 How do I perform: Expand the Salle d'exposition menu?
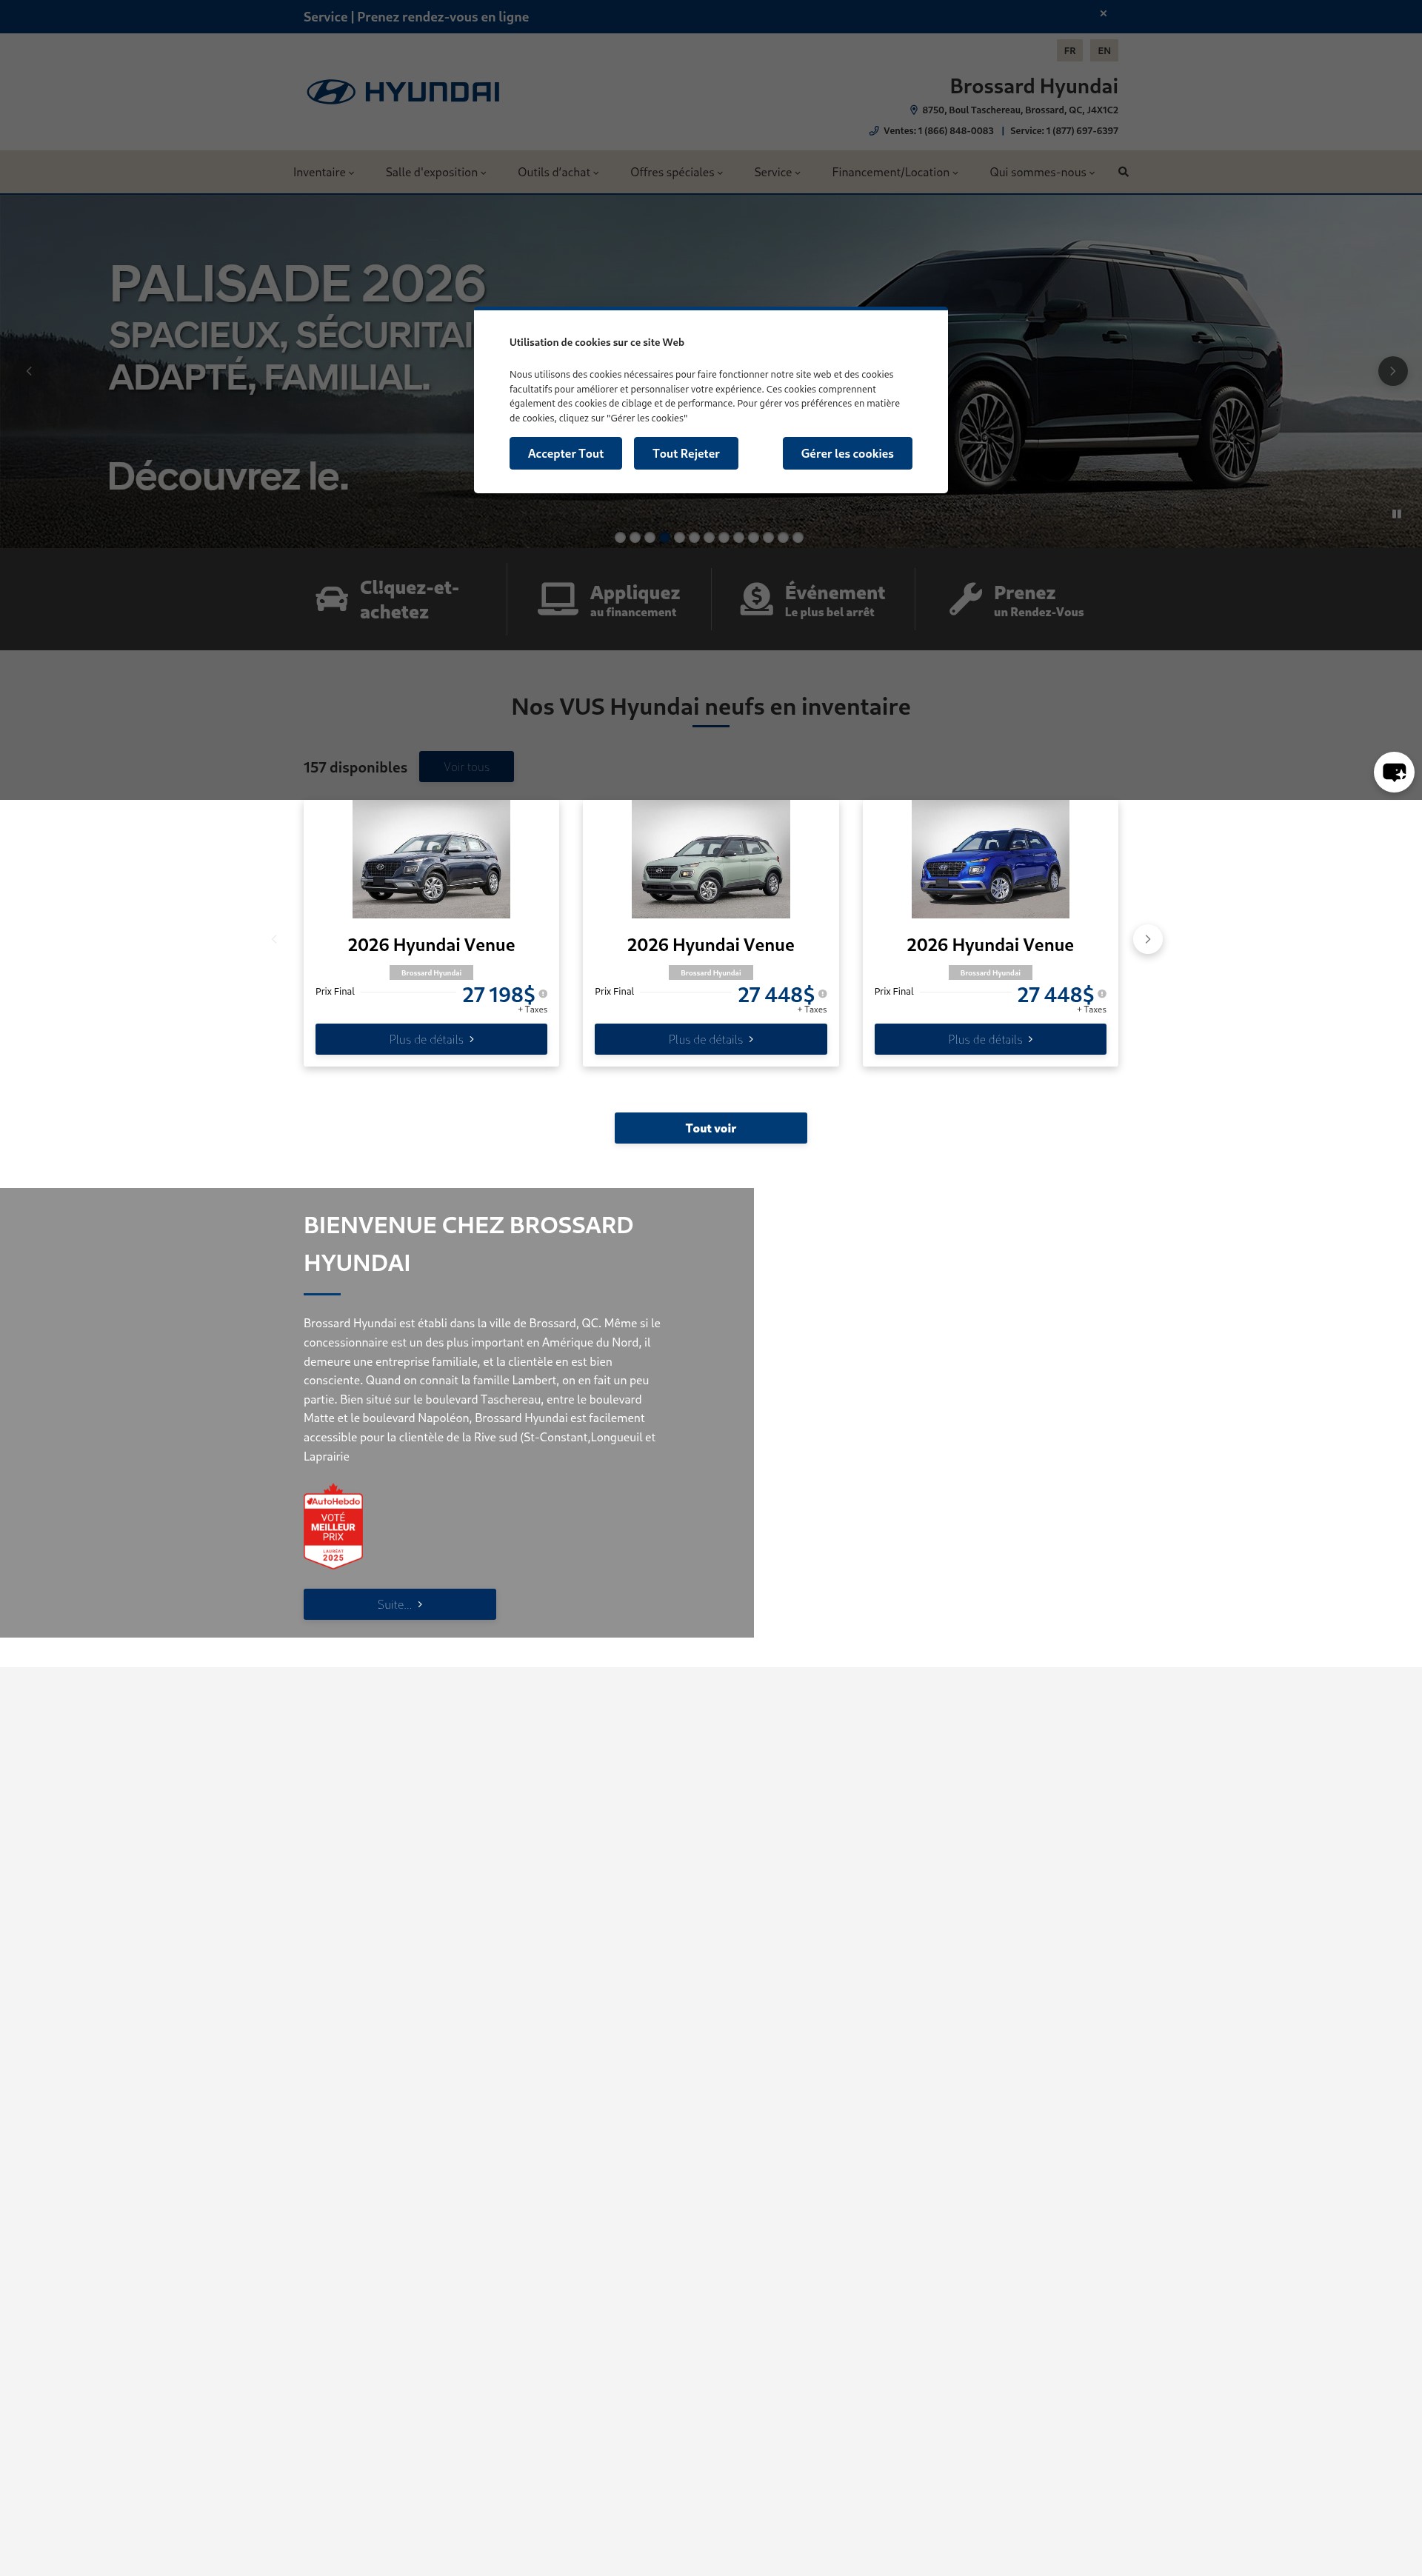pyautogui.click(x=436, y=172)
